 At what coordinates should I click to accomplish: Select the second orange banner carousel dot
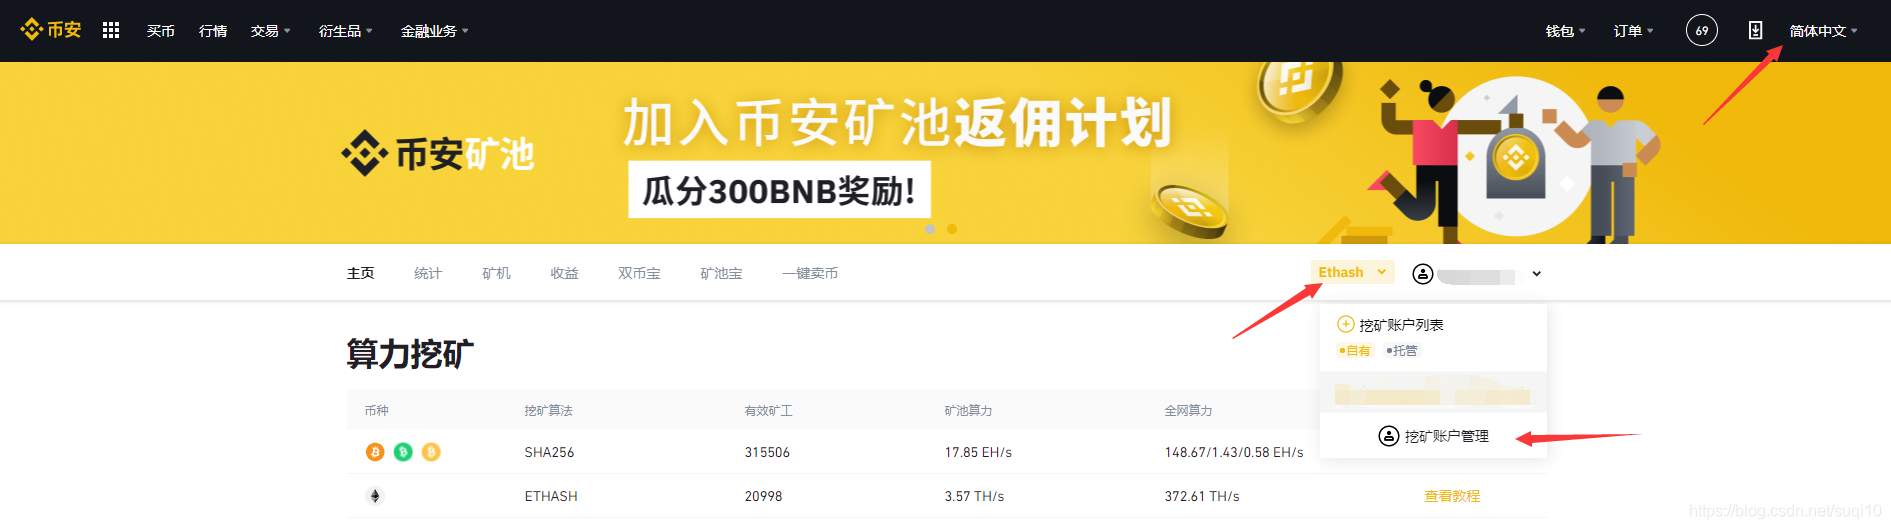(952, 229)
